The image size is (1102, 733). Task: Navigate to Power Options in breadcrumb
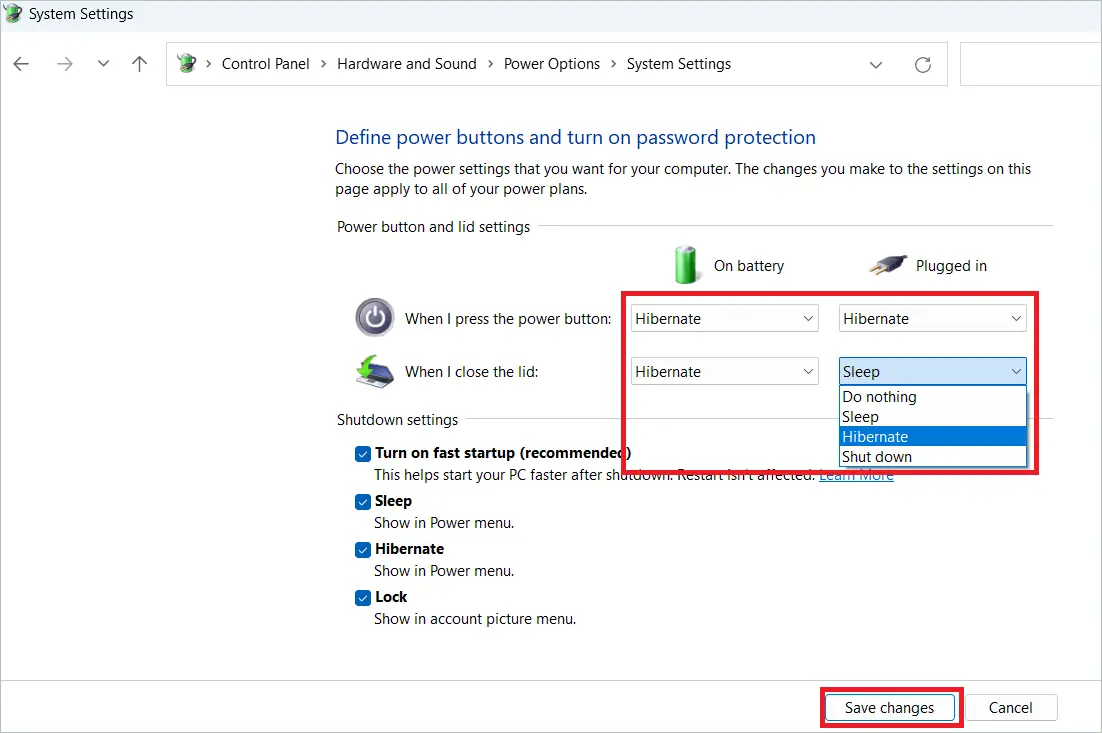coord(552,63)
